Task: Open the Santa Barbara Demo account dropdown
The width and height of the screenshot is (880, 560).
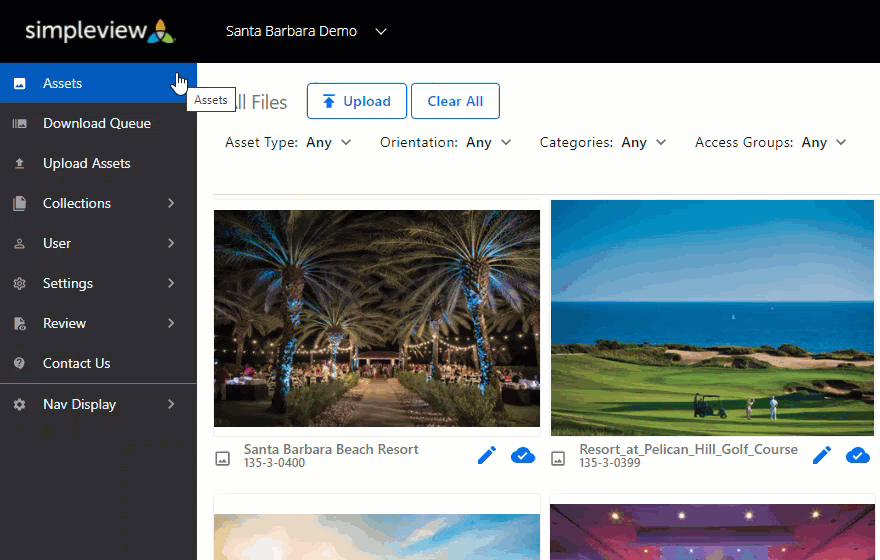Action: (x=306, y=31)
